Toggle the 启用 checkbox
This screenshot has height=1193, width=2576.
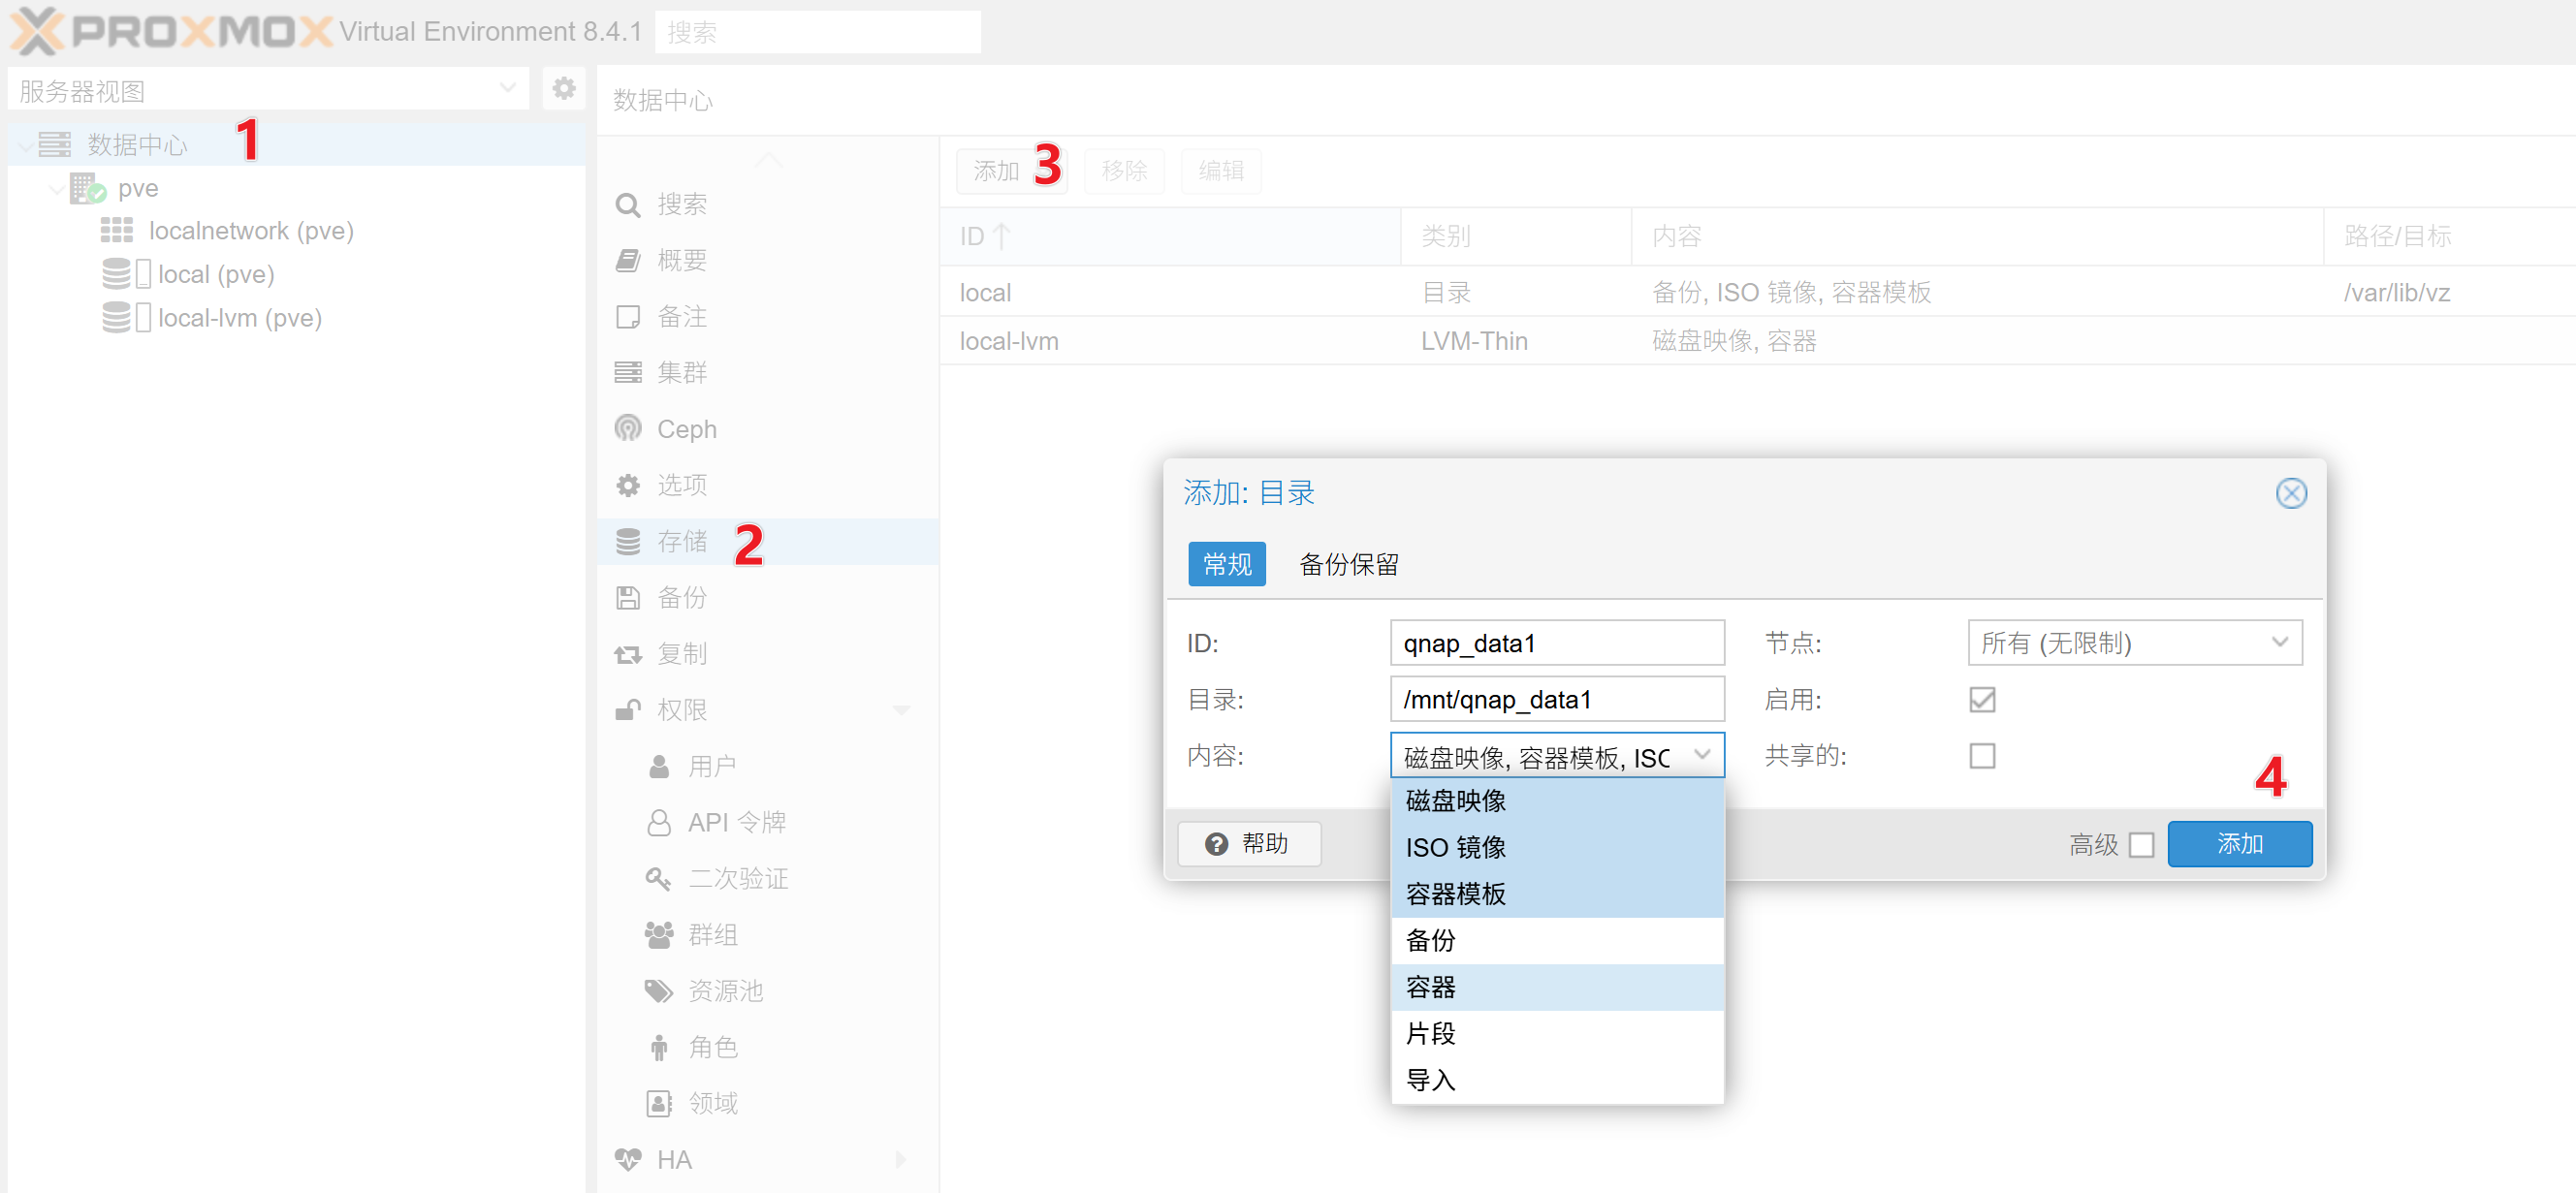coord(1981,699)
